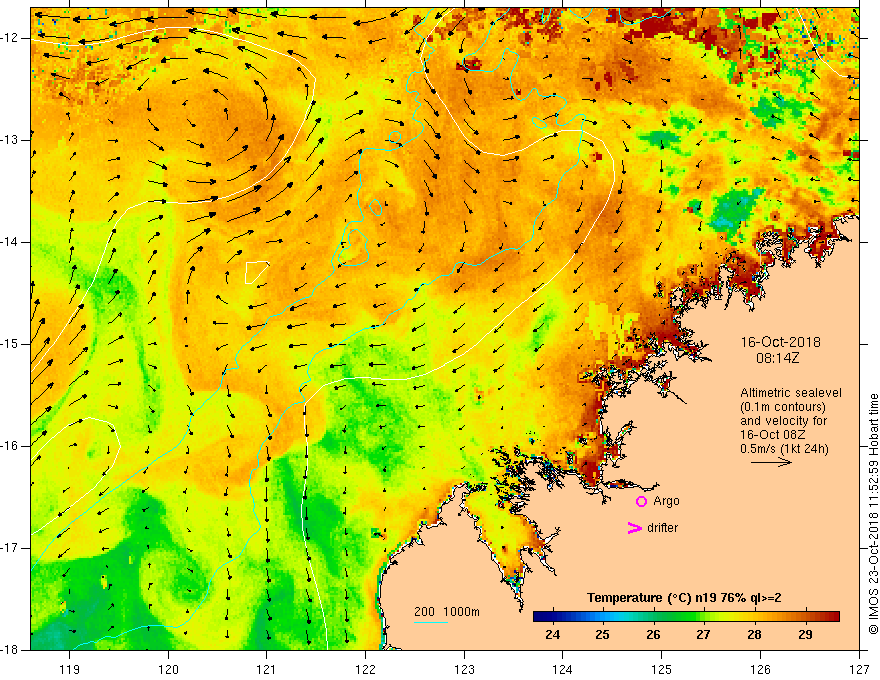This screenshot has width=880, height=680.
Task: Click the '-18' latitude axis label
Action: 11,650
